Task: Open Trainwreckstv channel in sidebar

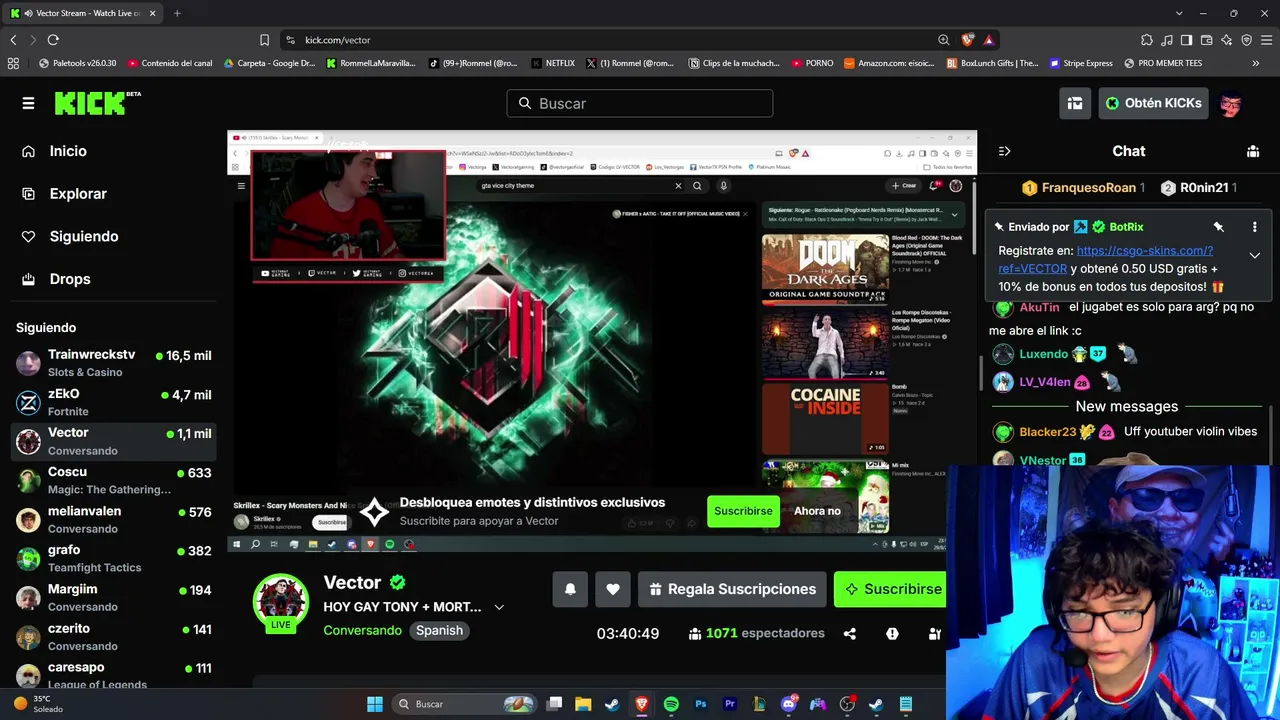Action: [114, 363]
